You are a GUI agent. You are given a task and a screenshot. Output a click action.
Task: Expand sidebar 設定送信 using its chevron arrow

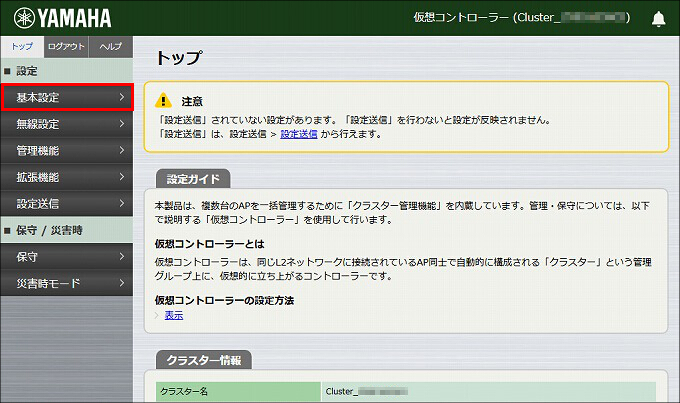(122, 203)
